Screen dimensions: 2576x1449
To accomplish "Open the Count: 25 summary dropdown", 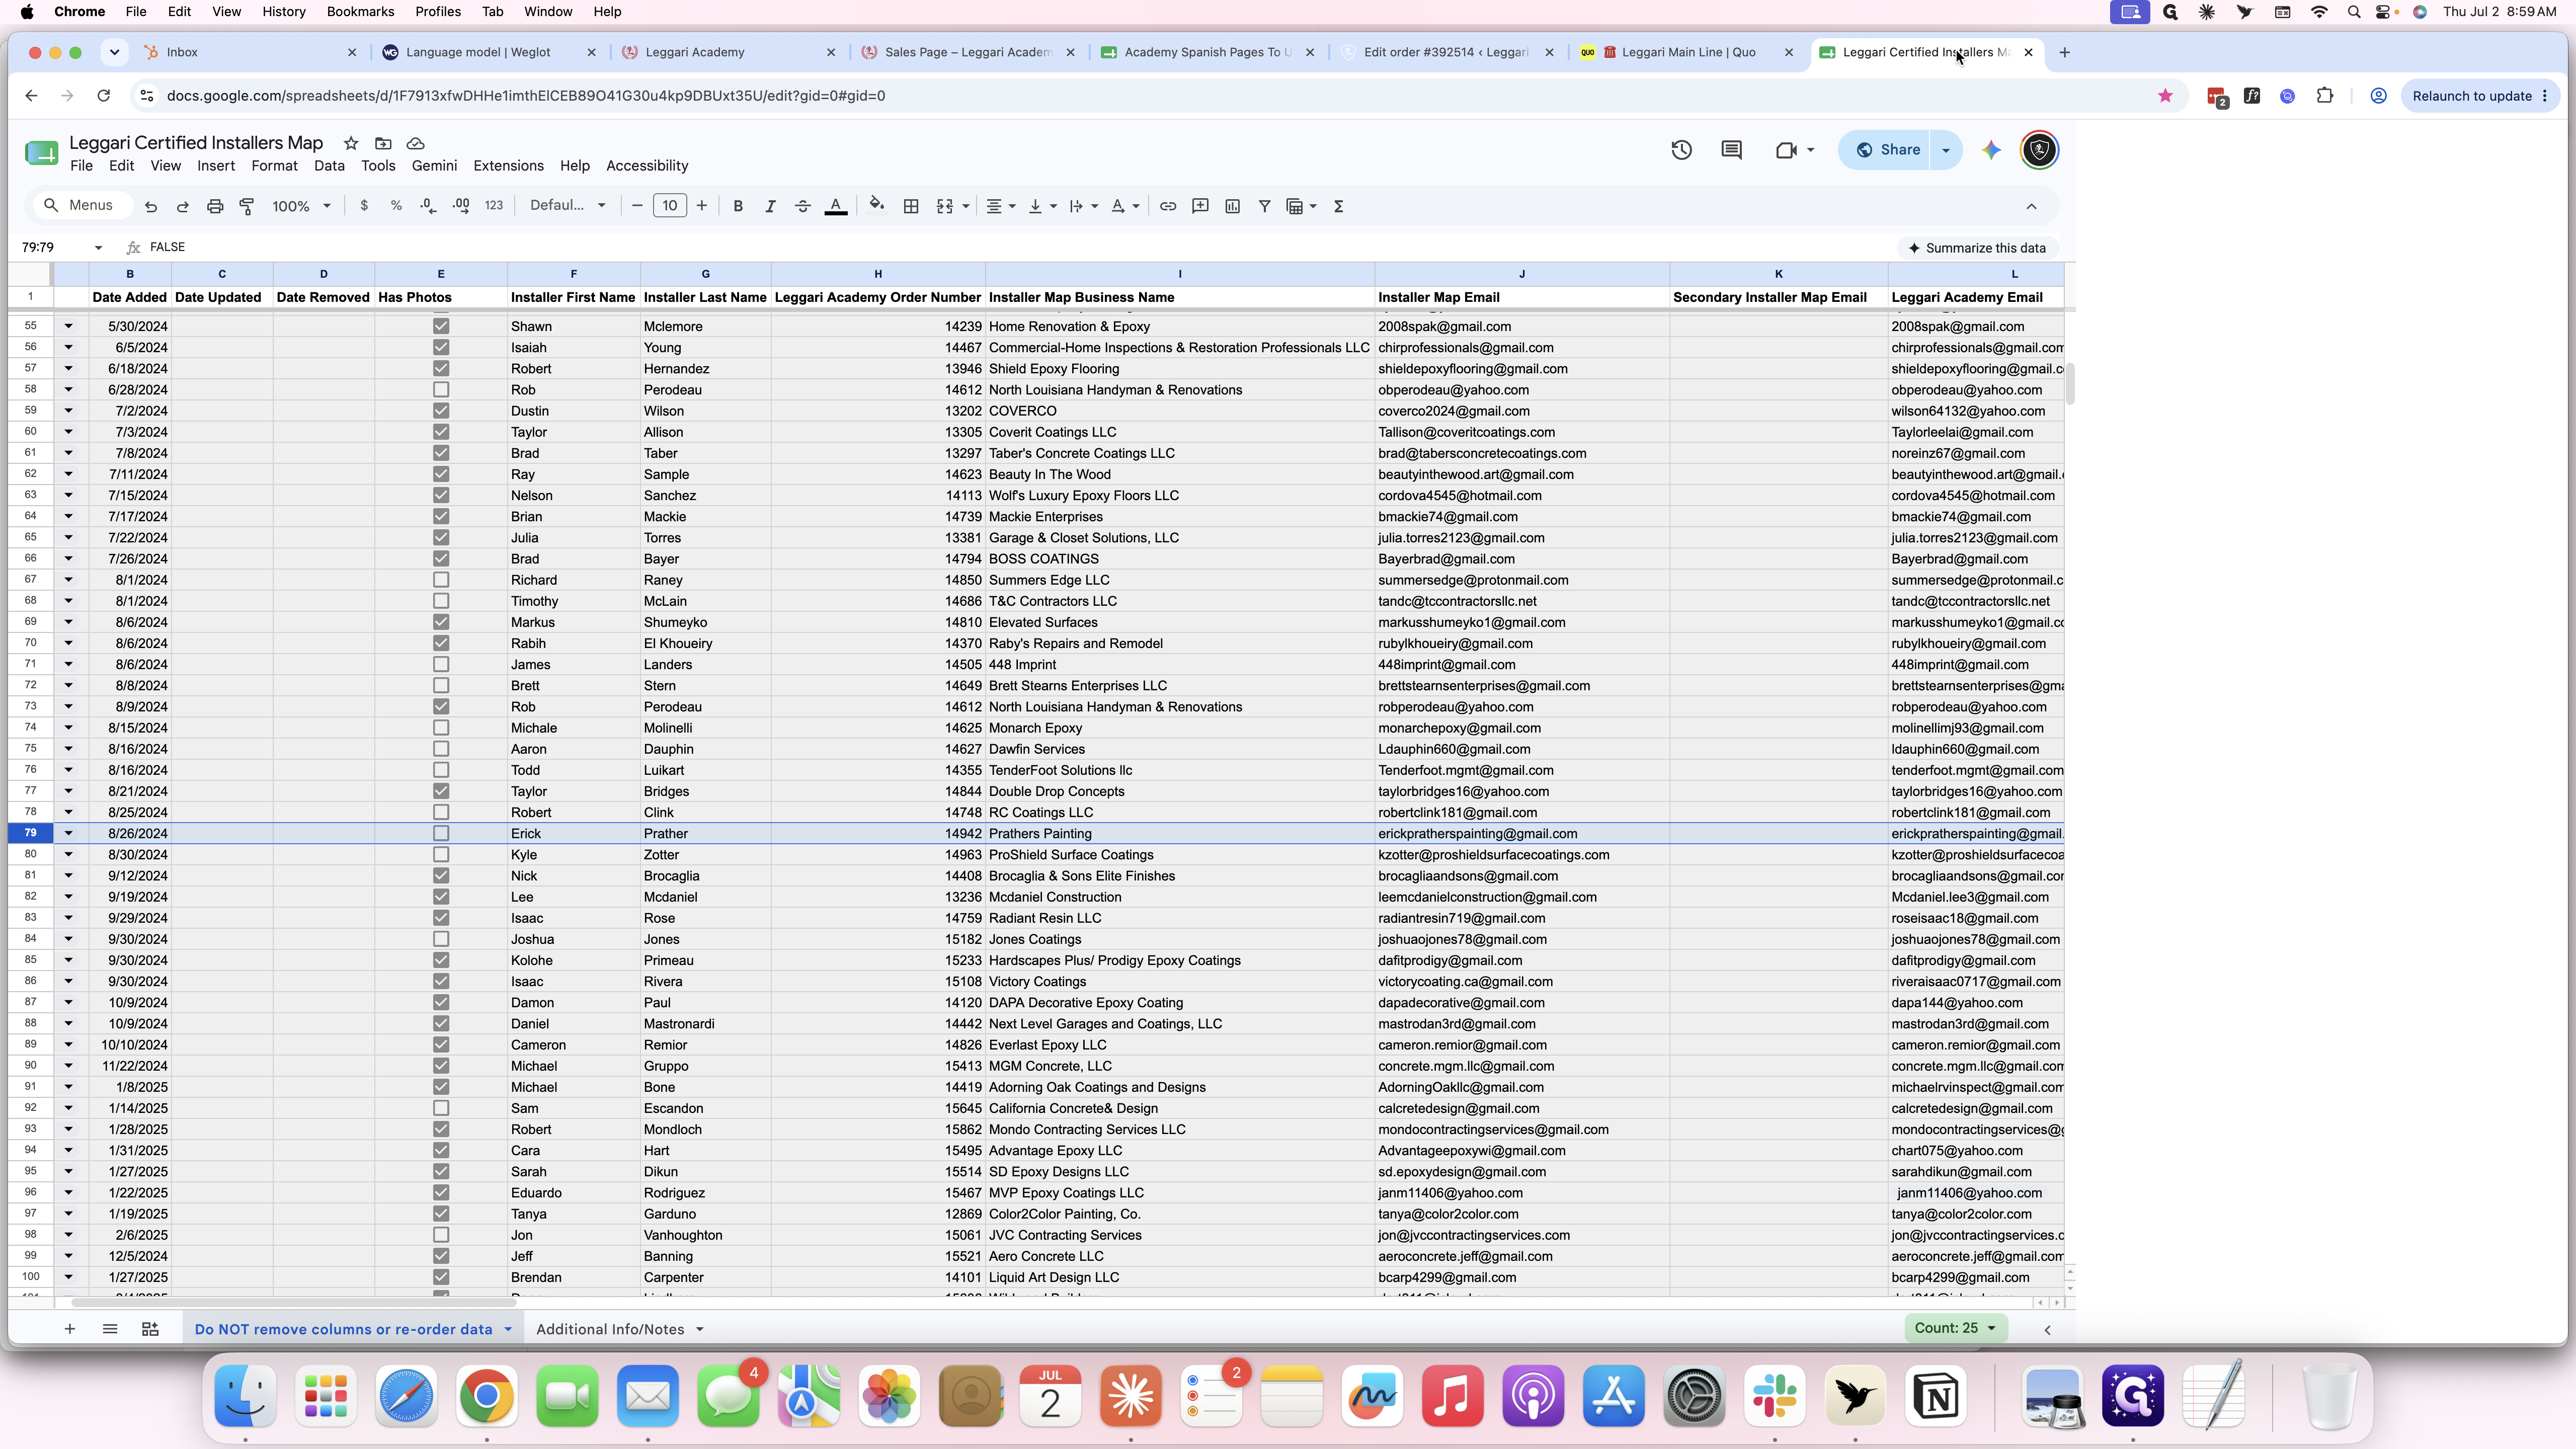I will point(1955,1328).
